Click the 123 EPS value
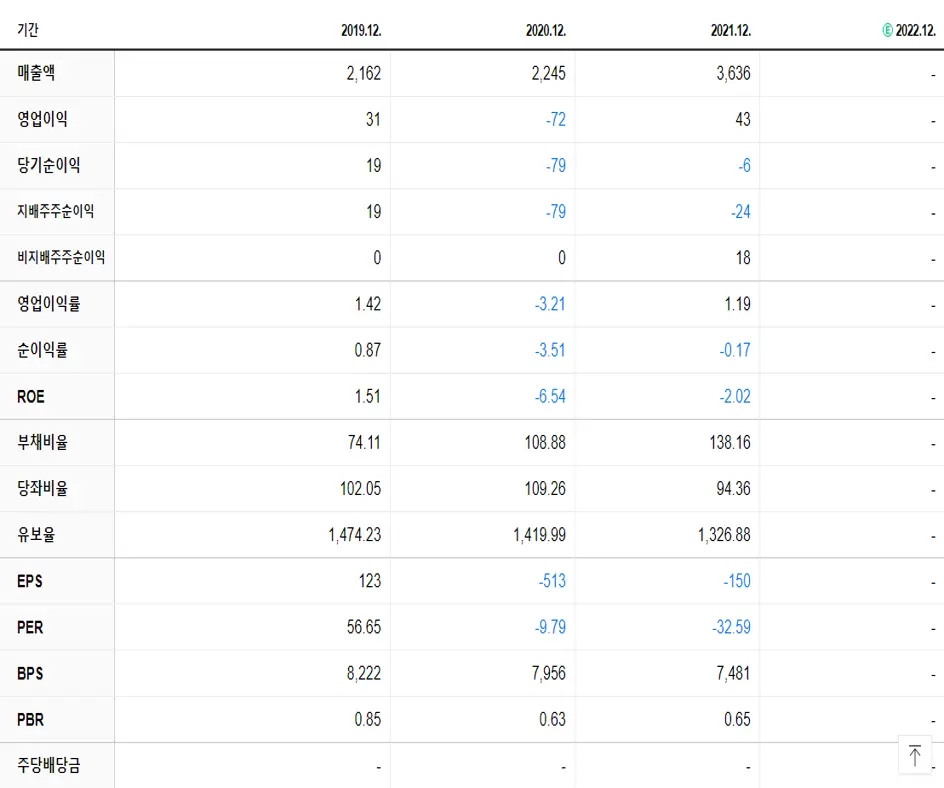 (370, 581)
